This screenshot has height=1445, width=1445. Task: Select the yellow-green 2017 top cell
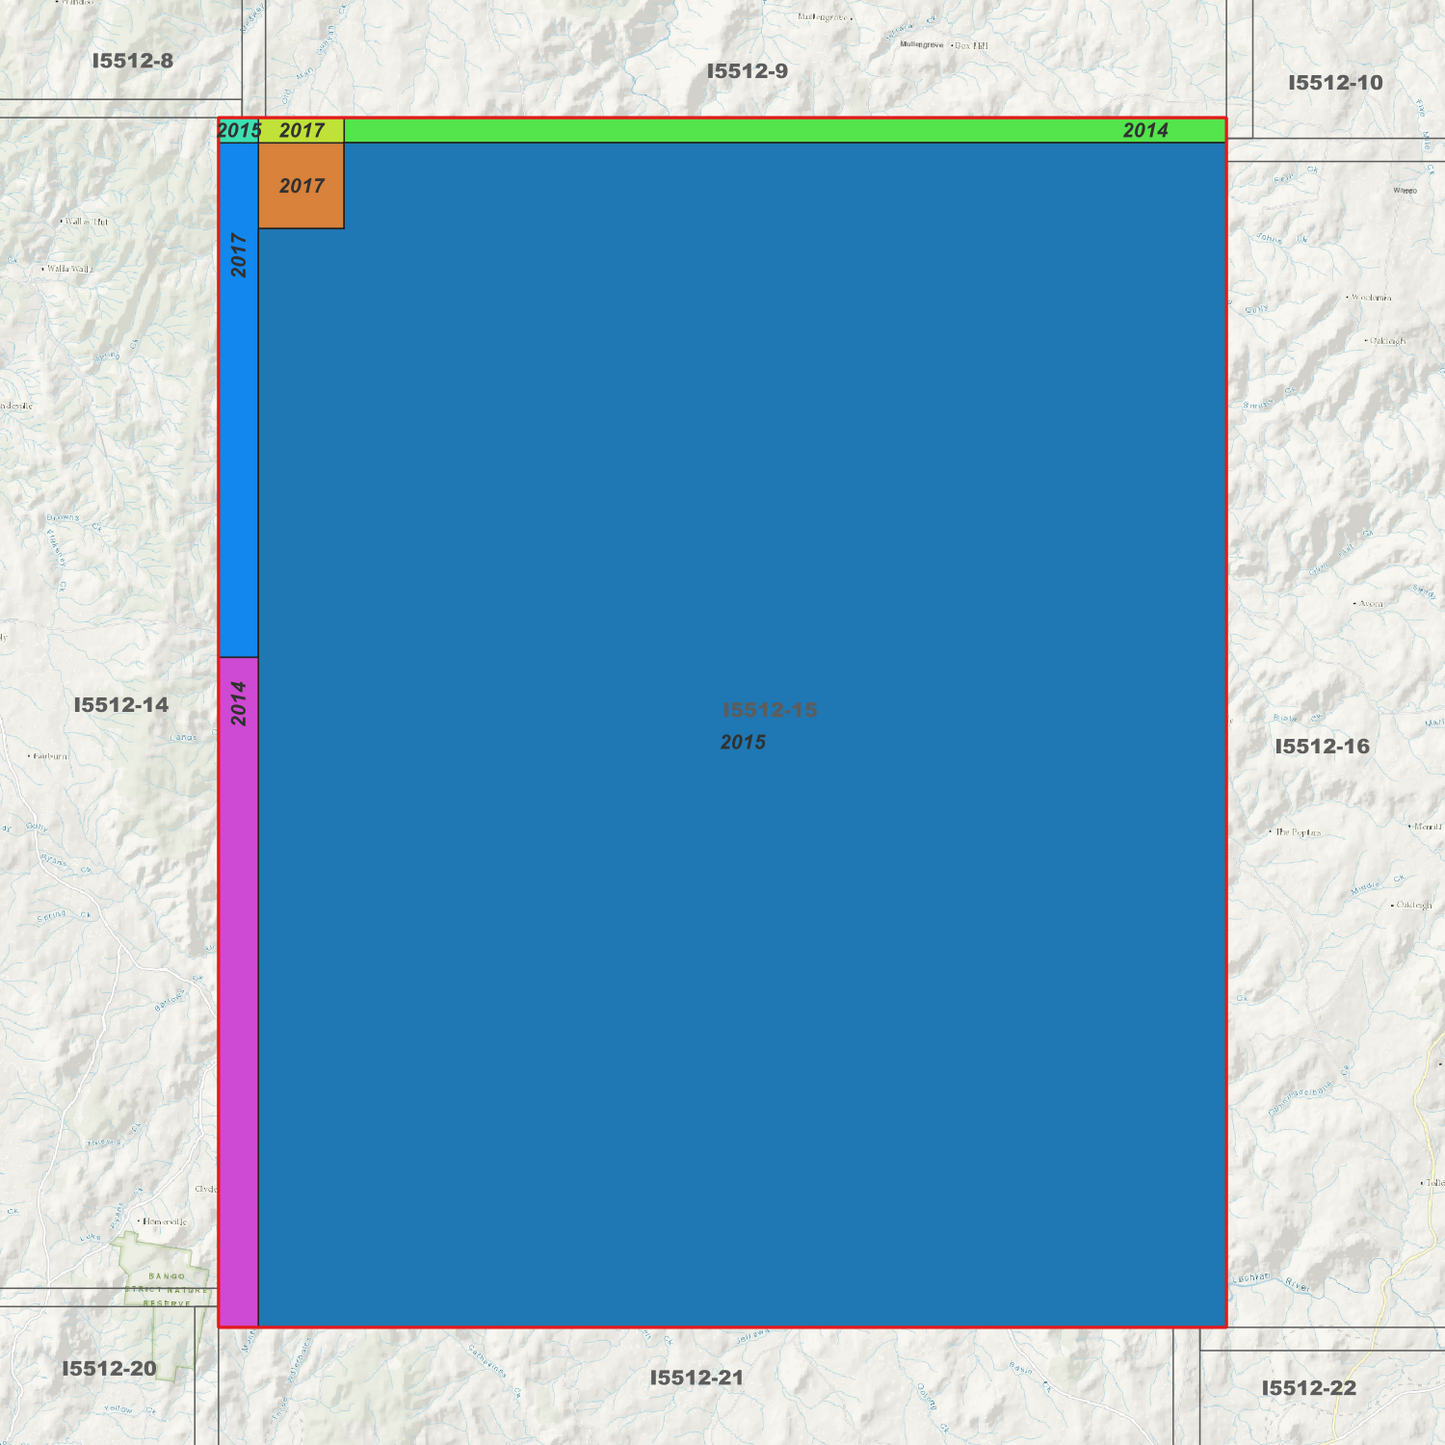click(x=301, y=130)
